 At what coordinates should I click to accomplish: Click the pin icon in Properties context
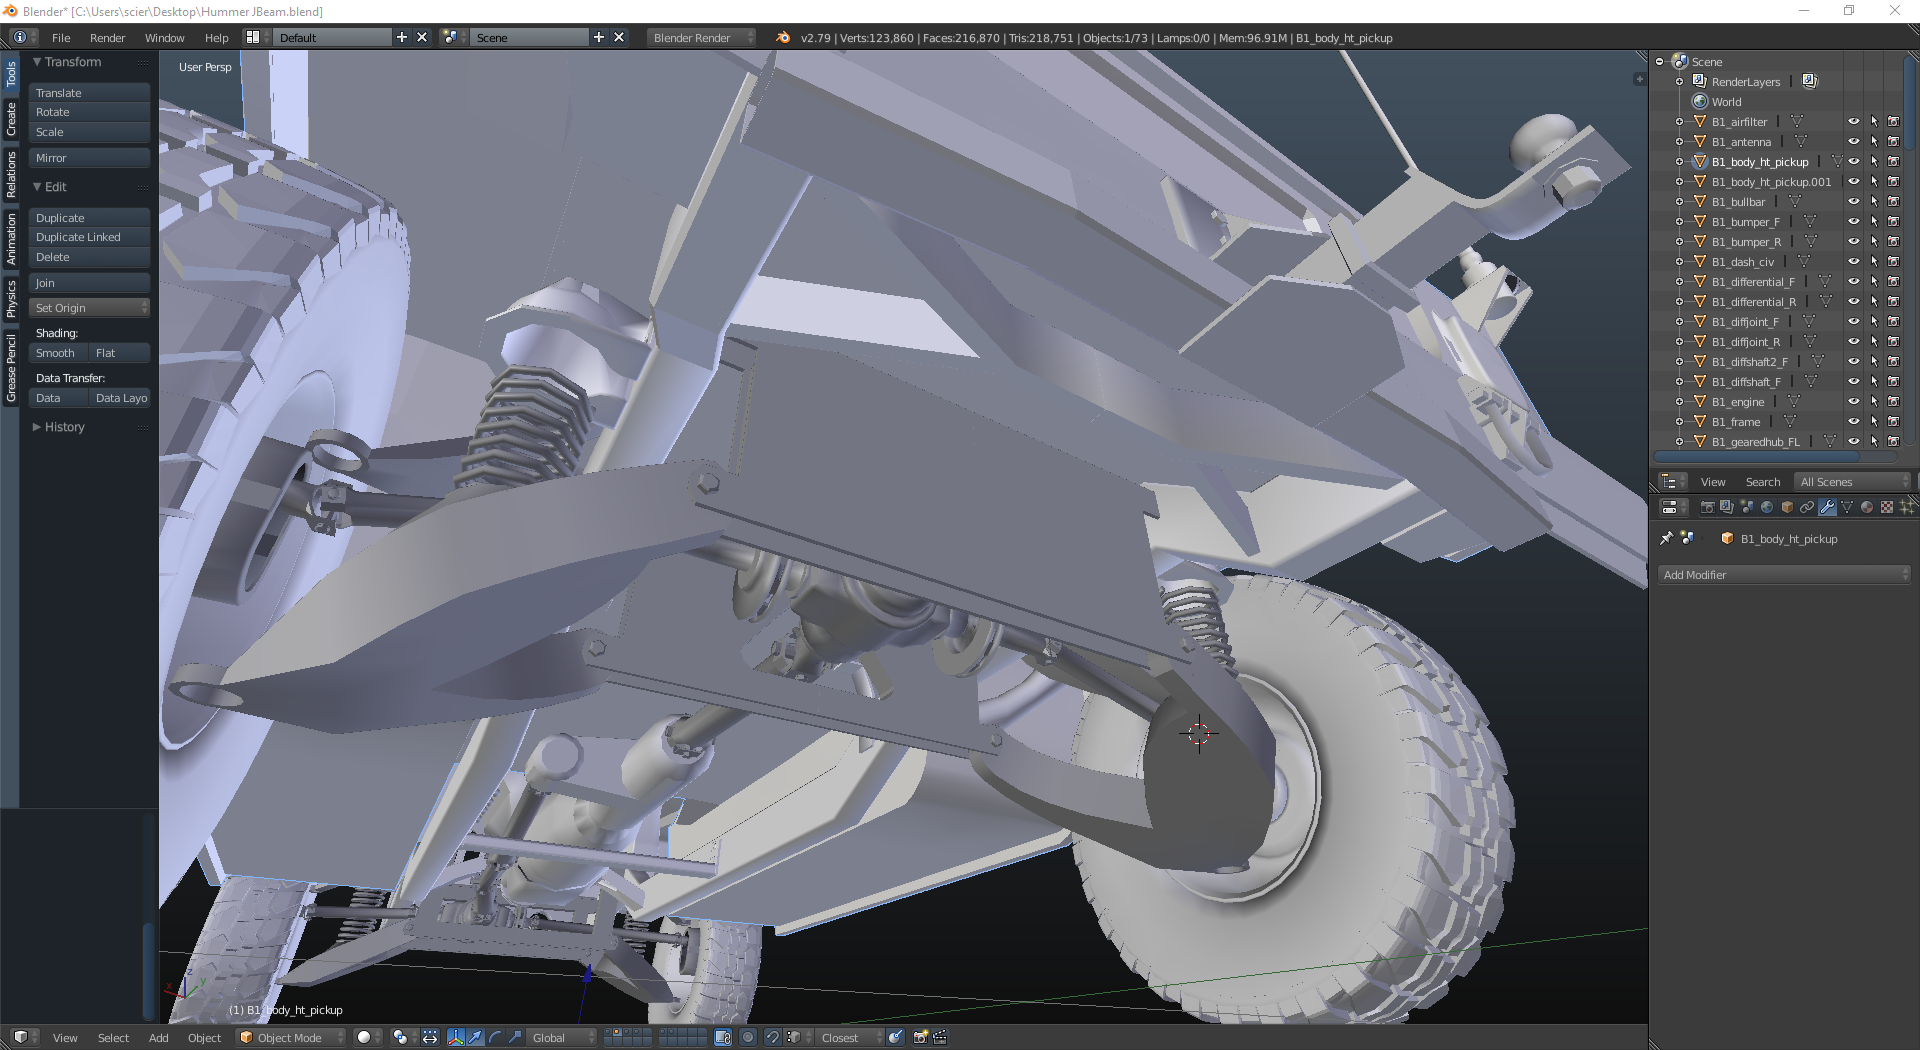point(1666,538)
